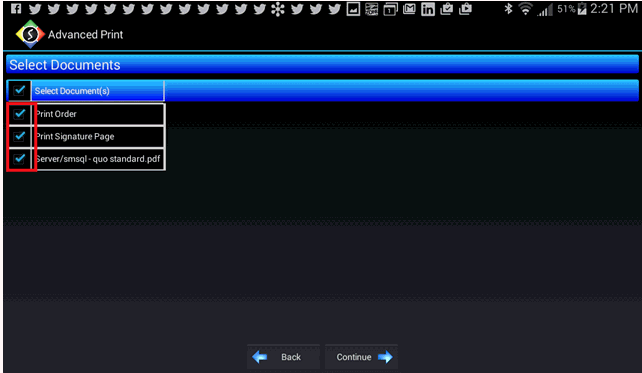Image resolution: width=642 pixels, height=373 pixels.
Task: Open the LinkedIn notification icon
Action: [x=428, y=9]
